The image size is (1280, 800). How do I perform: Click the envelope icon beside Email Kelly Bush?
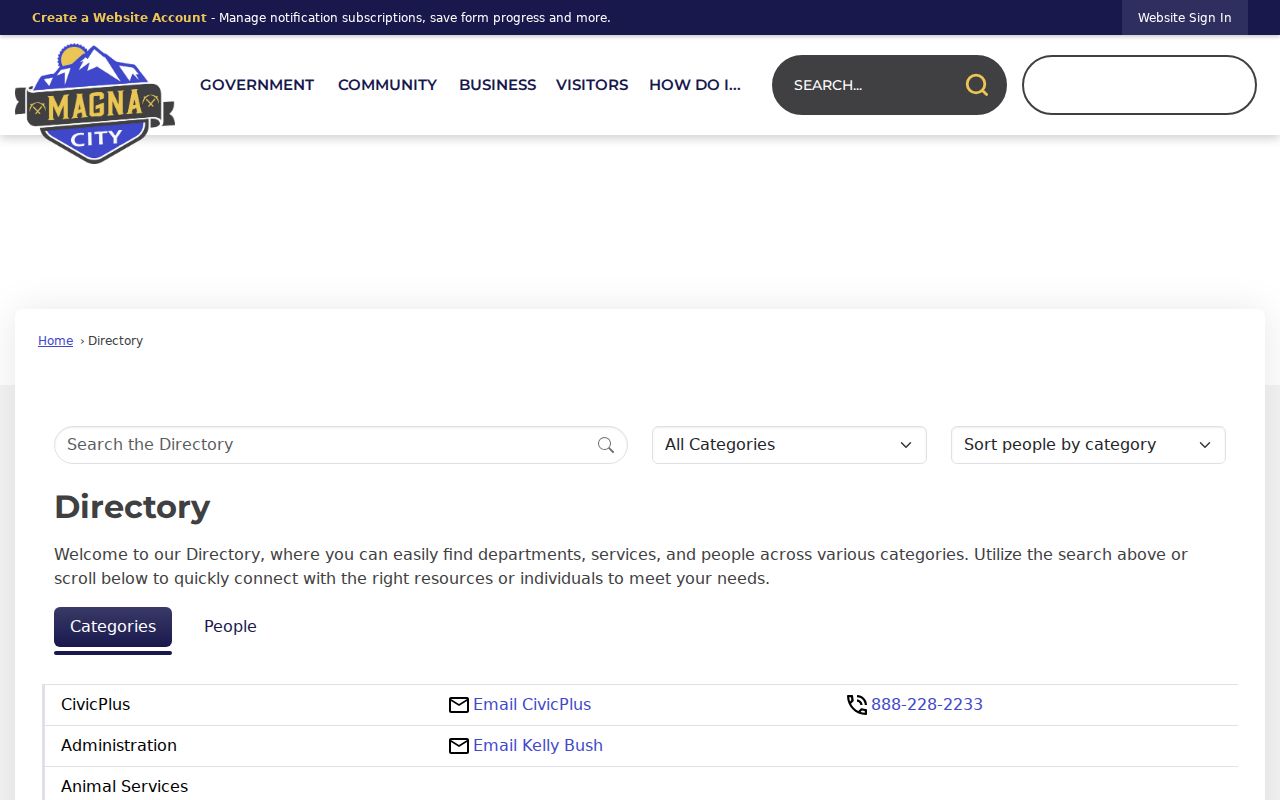(x=459, y=746)
